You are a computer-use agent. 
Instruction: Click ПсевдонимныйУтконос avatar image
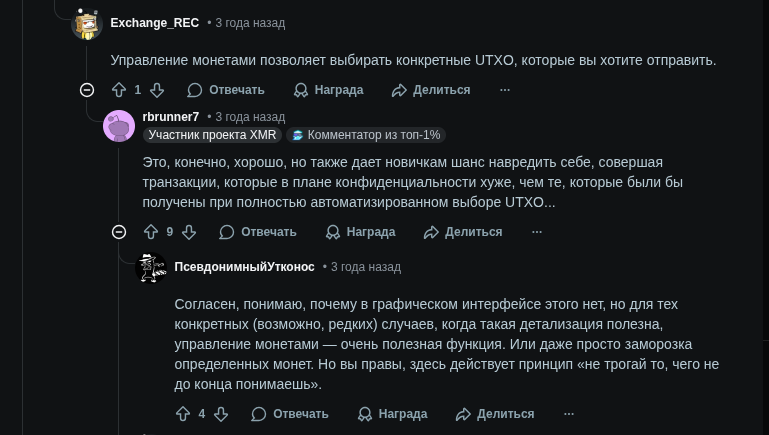151,268
